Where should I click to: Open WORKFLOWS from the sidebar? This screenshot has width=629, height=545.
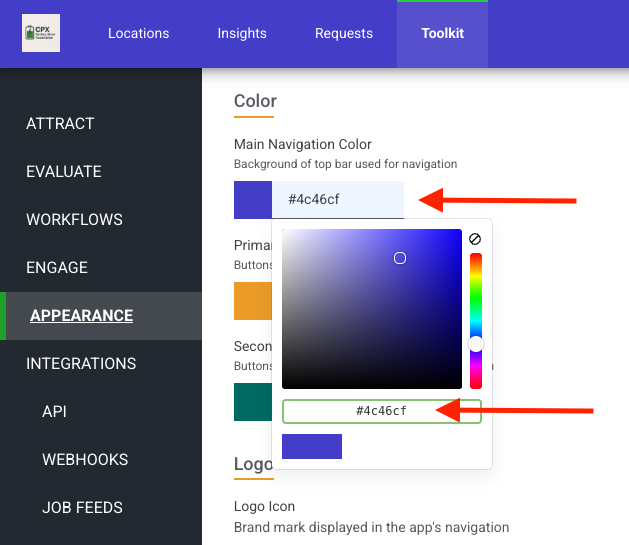(x=74, y=220)
